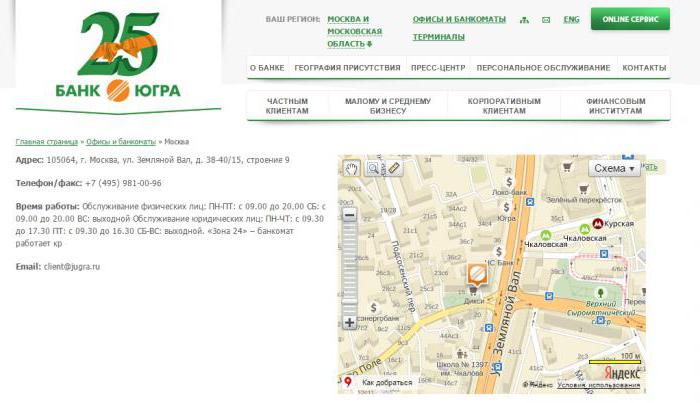Click the Дикси shopping cart icon
The height and width of the screenshot is (403, 700).
(474, 292)
